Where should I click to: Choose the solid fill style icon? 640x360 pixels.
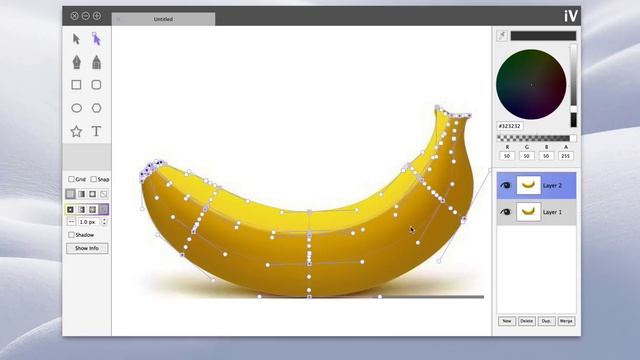tap(70, 194)
